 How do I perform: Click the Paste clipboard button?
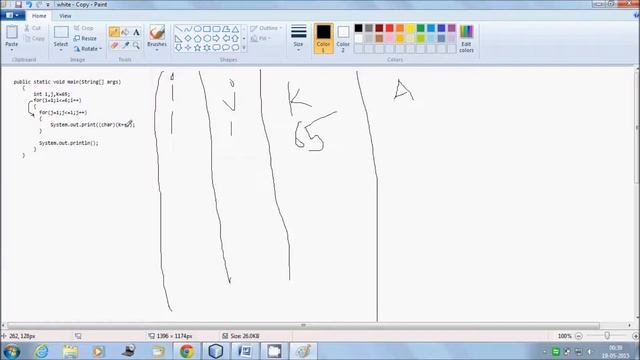[x=12, y=33]
